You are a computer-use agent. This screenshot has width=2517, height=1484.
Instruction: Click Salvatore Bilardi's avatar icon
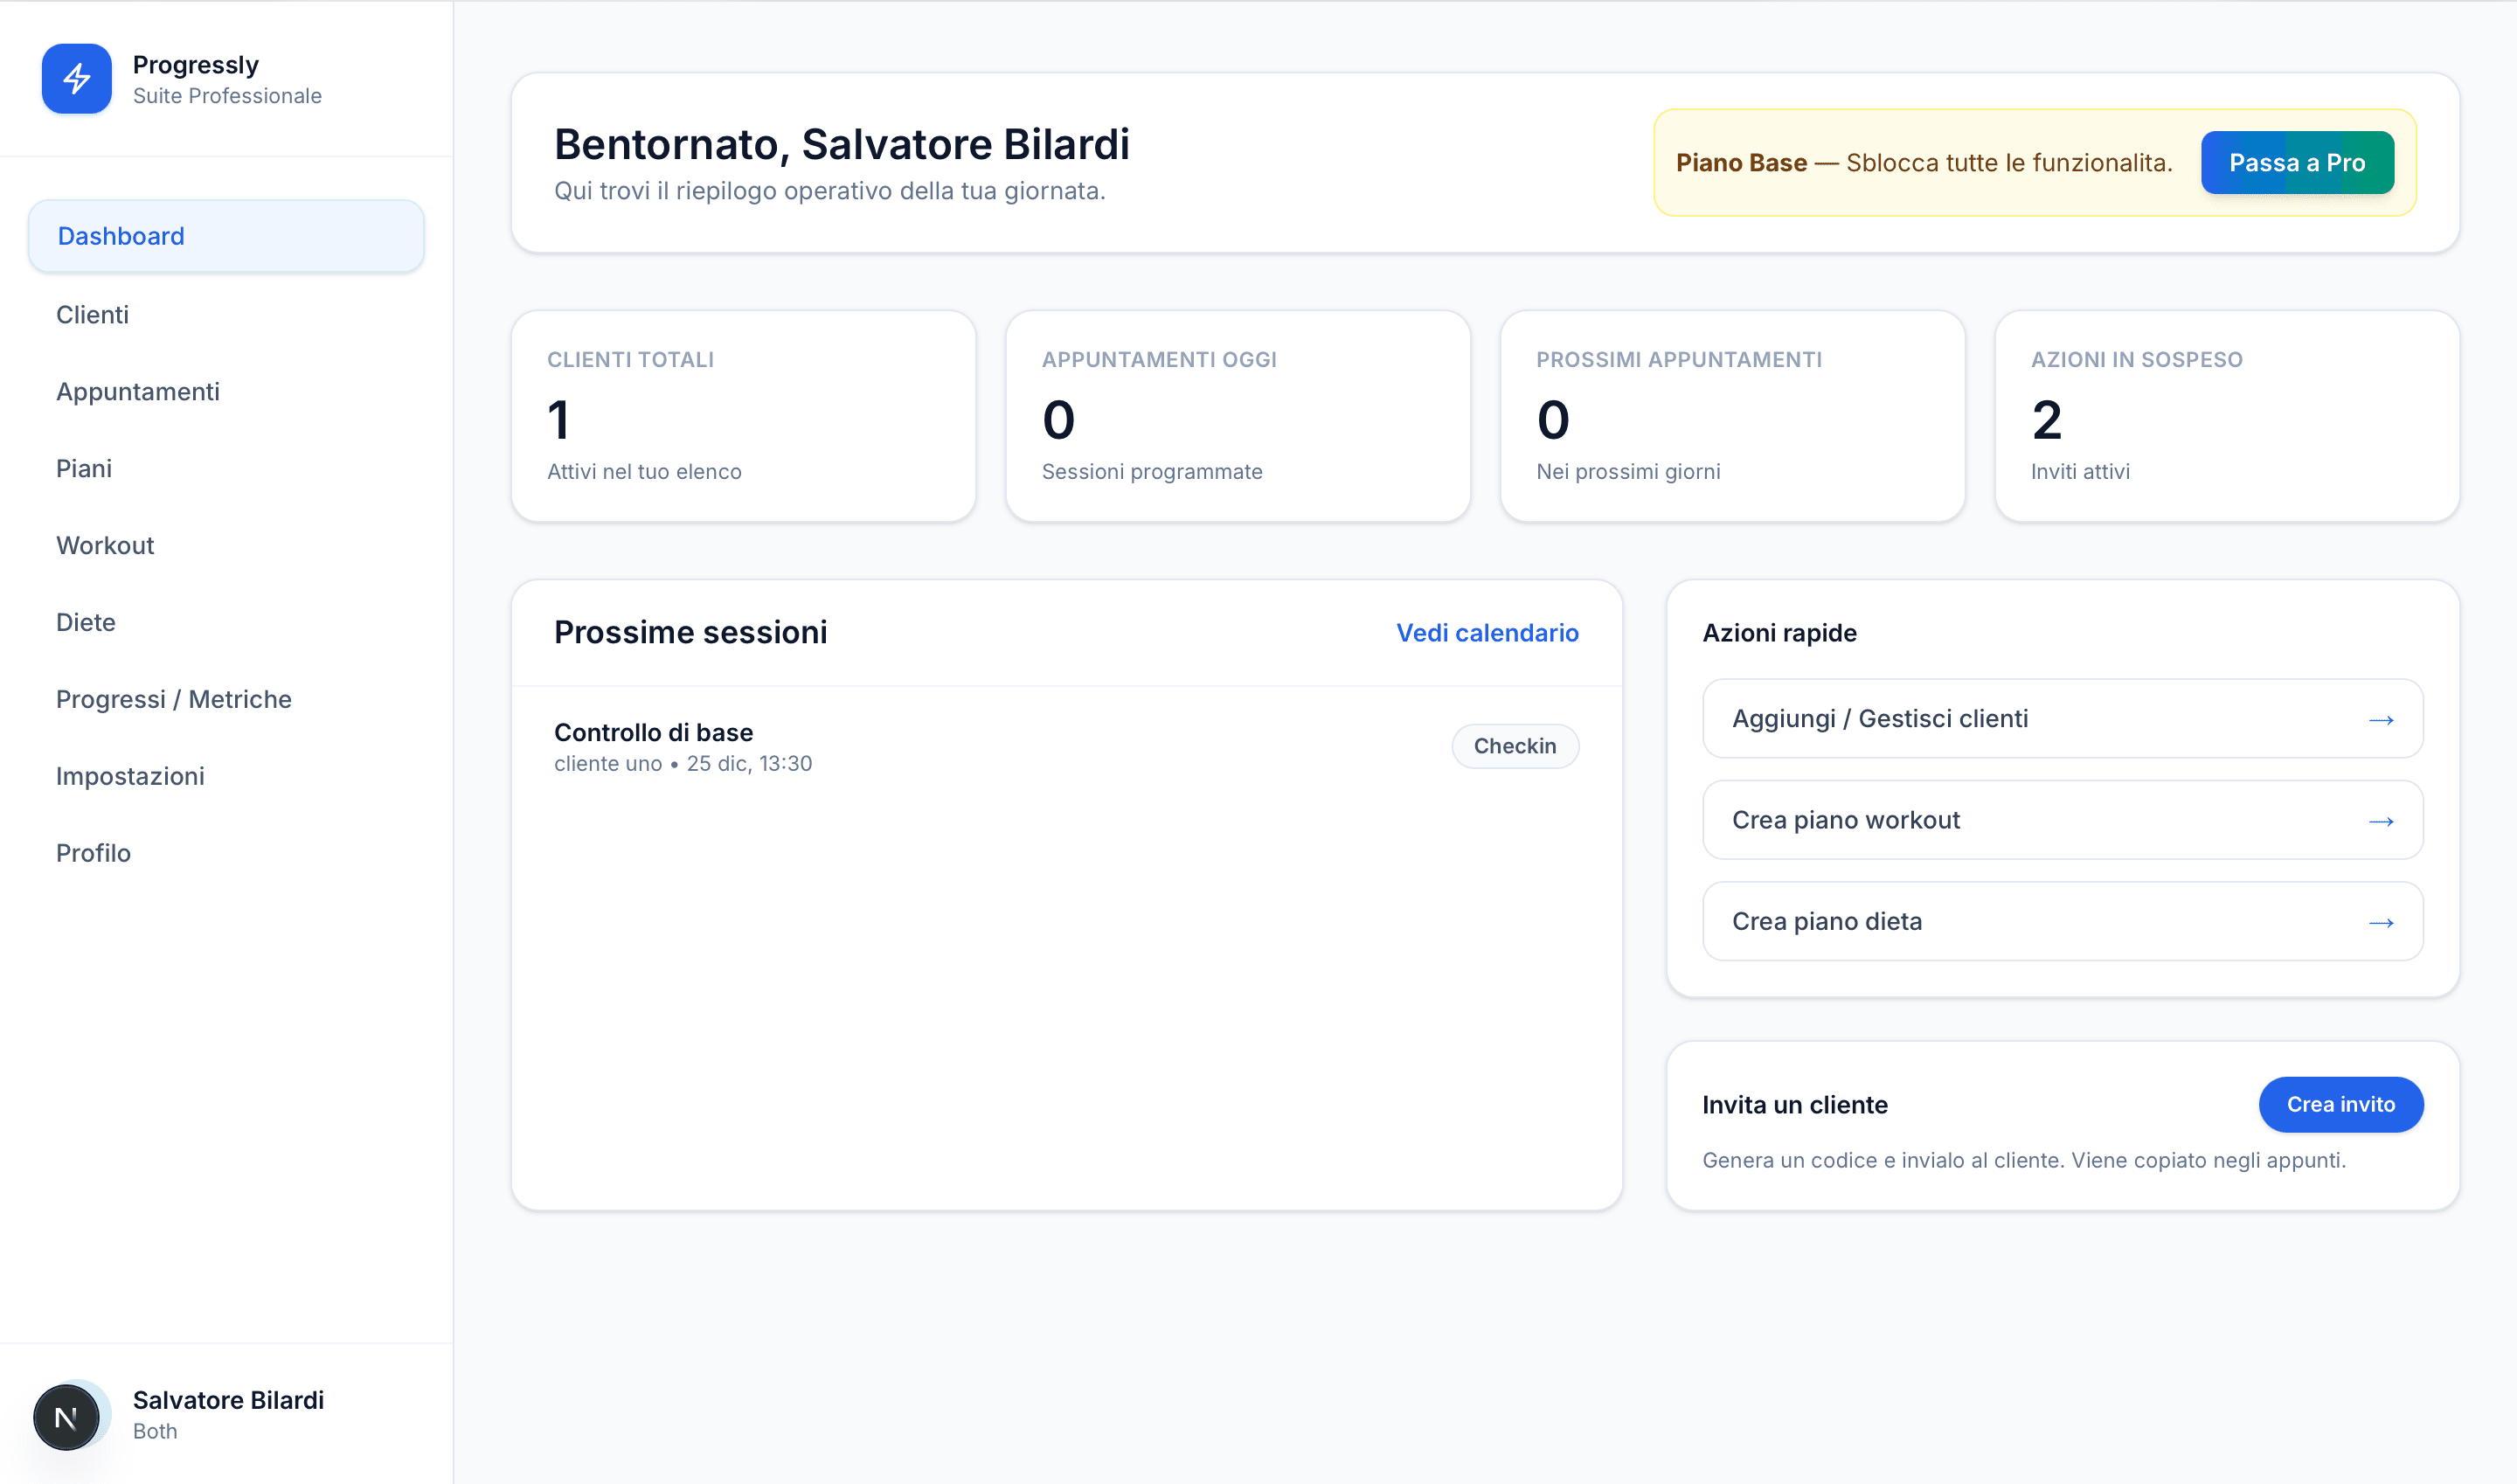[x=66, y=1415]
